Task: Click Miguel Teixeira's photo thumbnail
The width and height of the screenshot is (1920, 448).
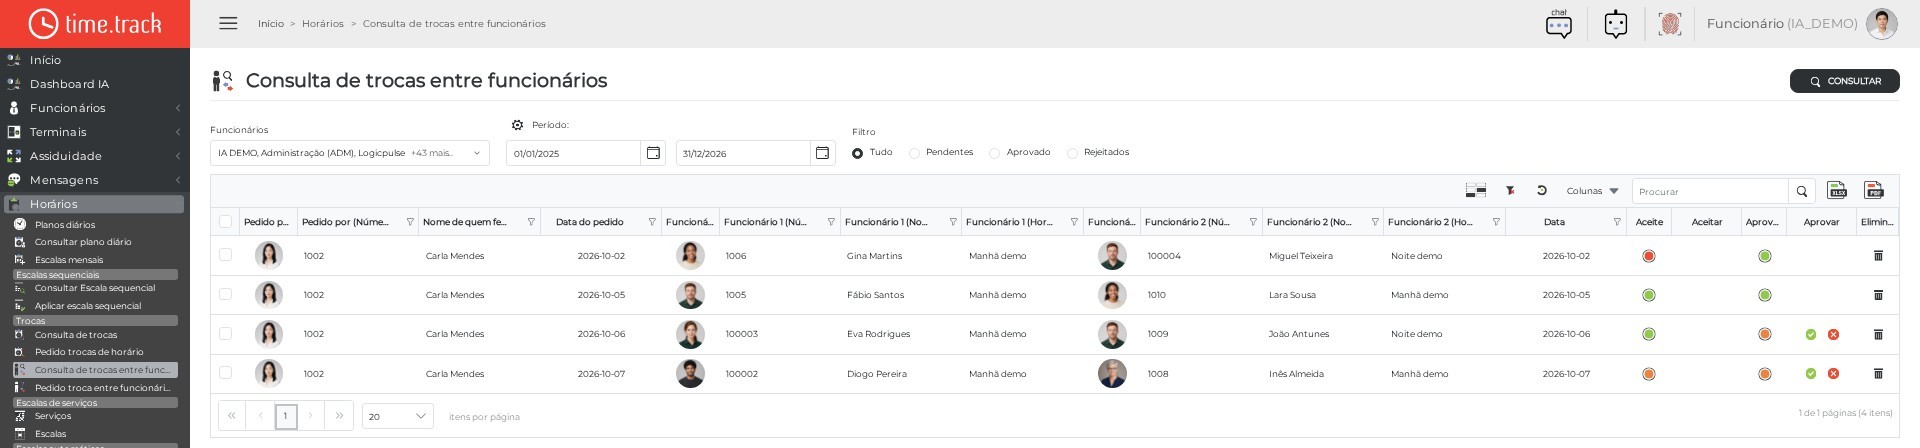Action: (x=1112, y=256)
